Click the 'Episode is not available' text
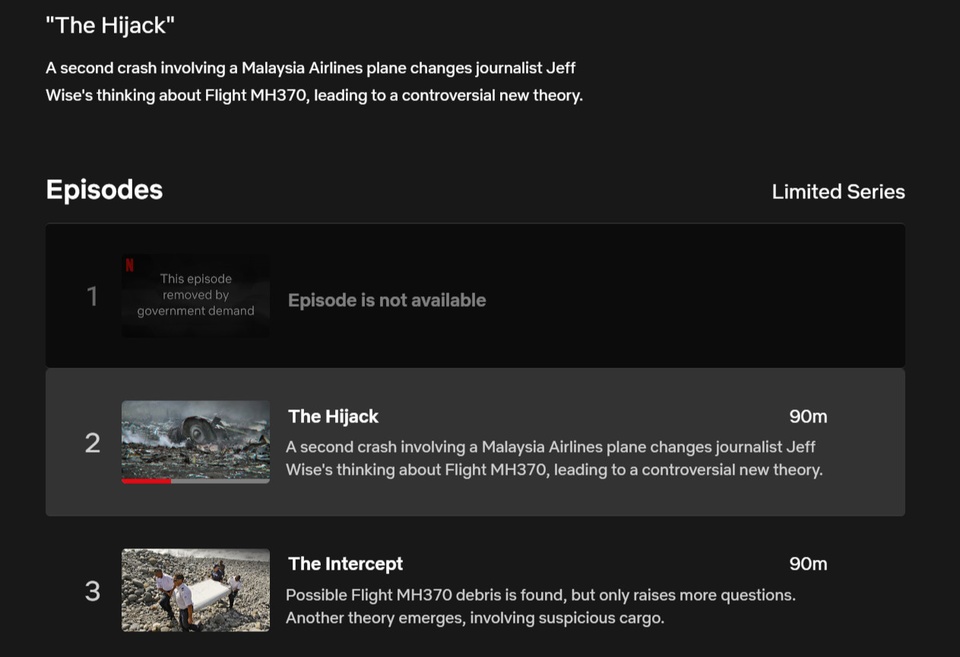Viewport: 960px width, 657px height. (386, 300)
